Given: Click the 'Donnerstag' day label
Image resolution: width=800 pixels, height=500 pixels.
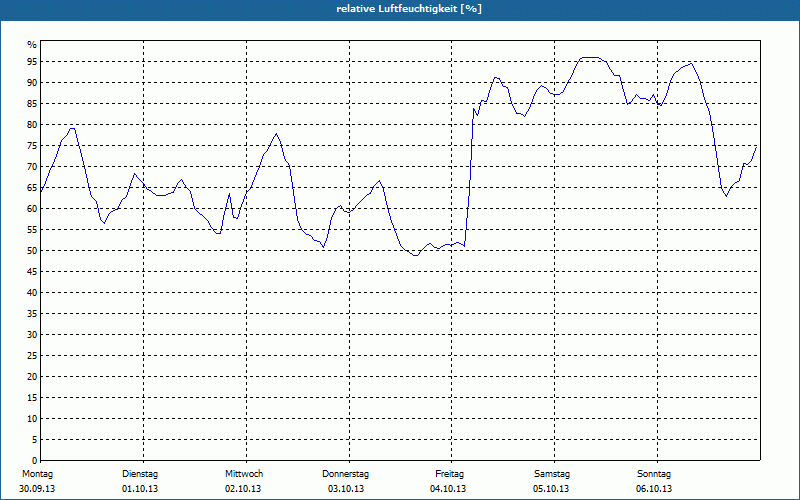Looking at the screenshot, I should tap(345, 474).
